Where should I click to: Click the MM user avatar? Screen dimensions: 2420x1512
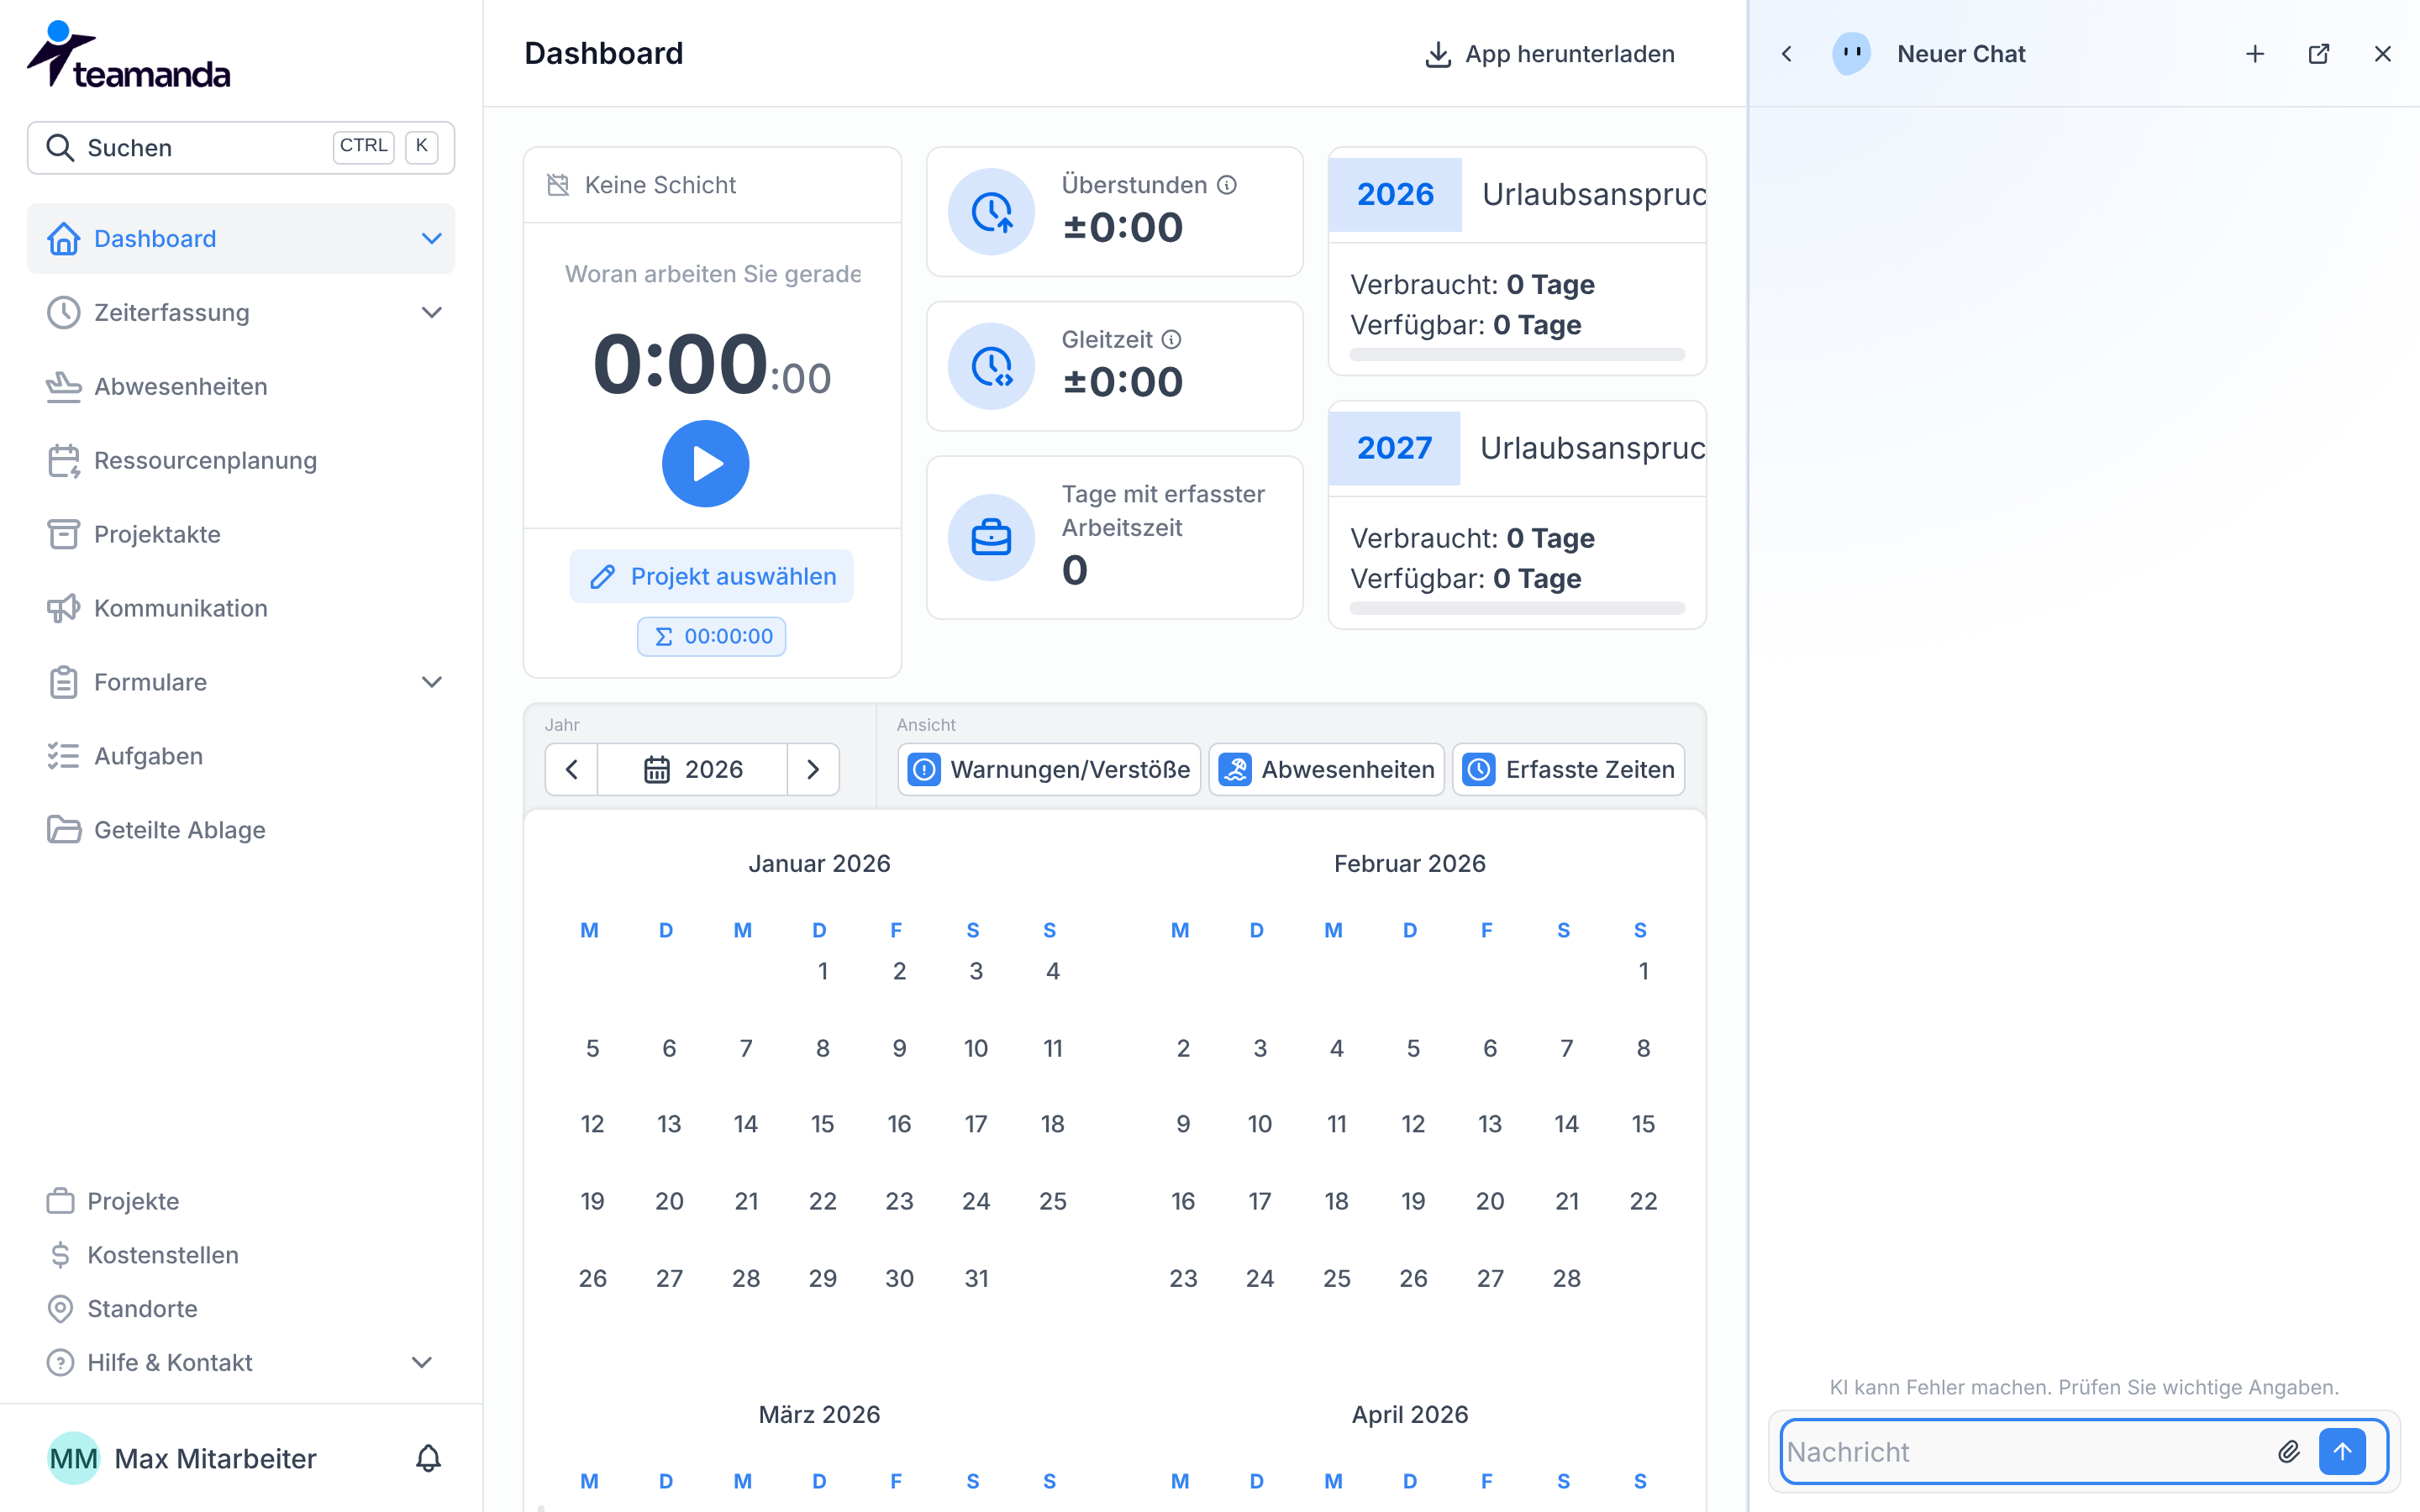73,1459
